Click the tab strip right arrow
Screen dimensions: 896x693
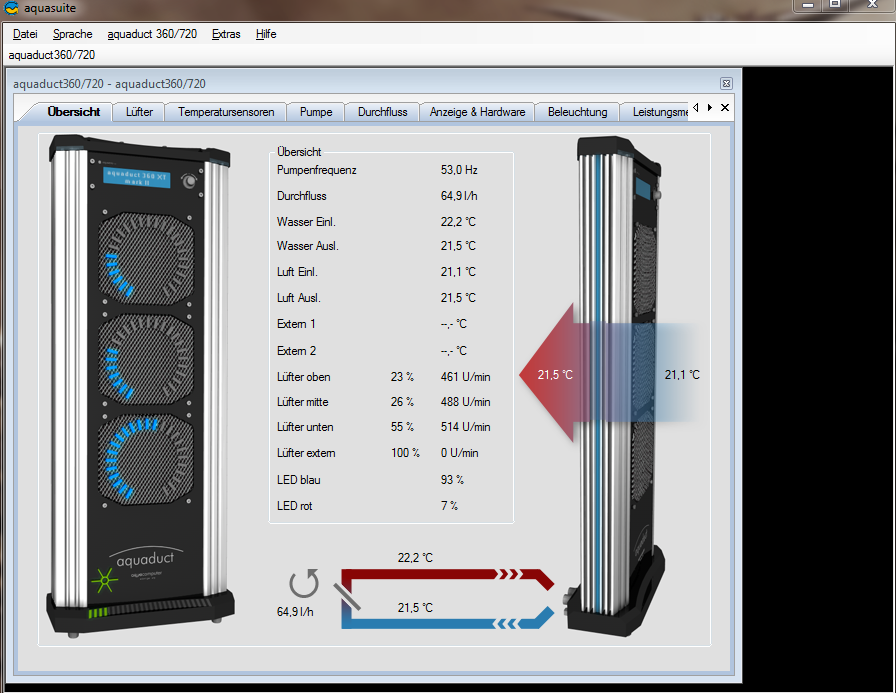point(710,107)
